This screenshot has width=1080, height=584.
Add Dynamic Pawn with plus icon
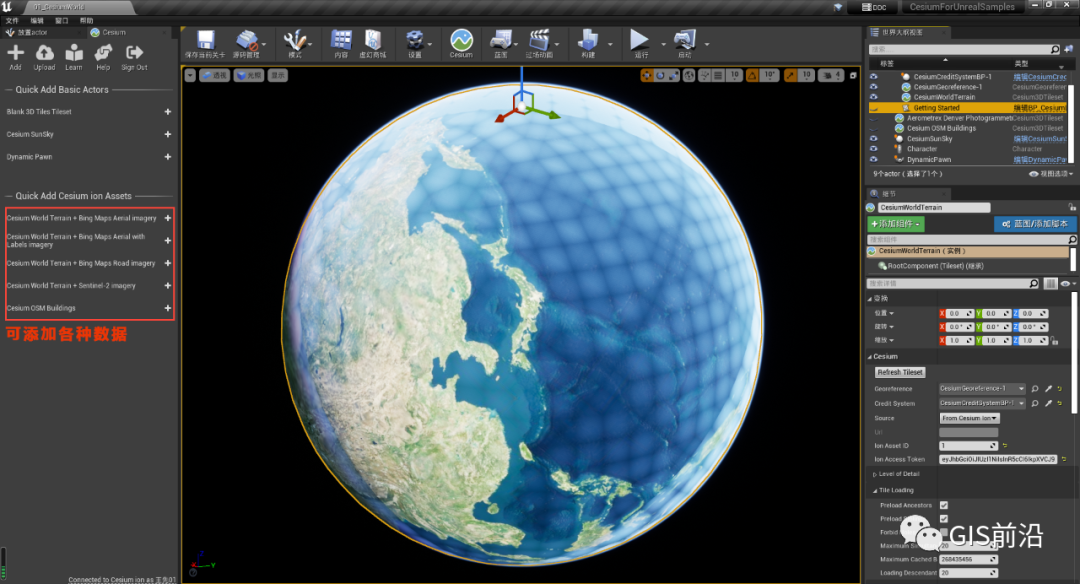pyautogui.click(x=167, y=157)
